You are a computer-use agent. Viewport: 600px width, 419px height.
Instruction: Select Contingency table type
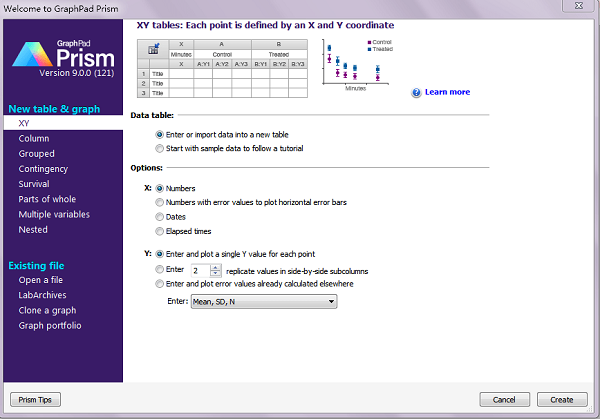[x=43, y=169]
